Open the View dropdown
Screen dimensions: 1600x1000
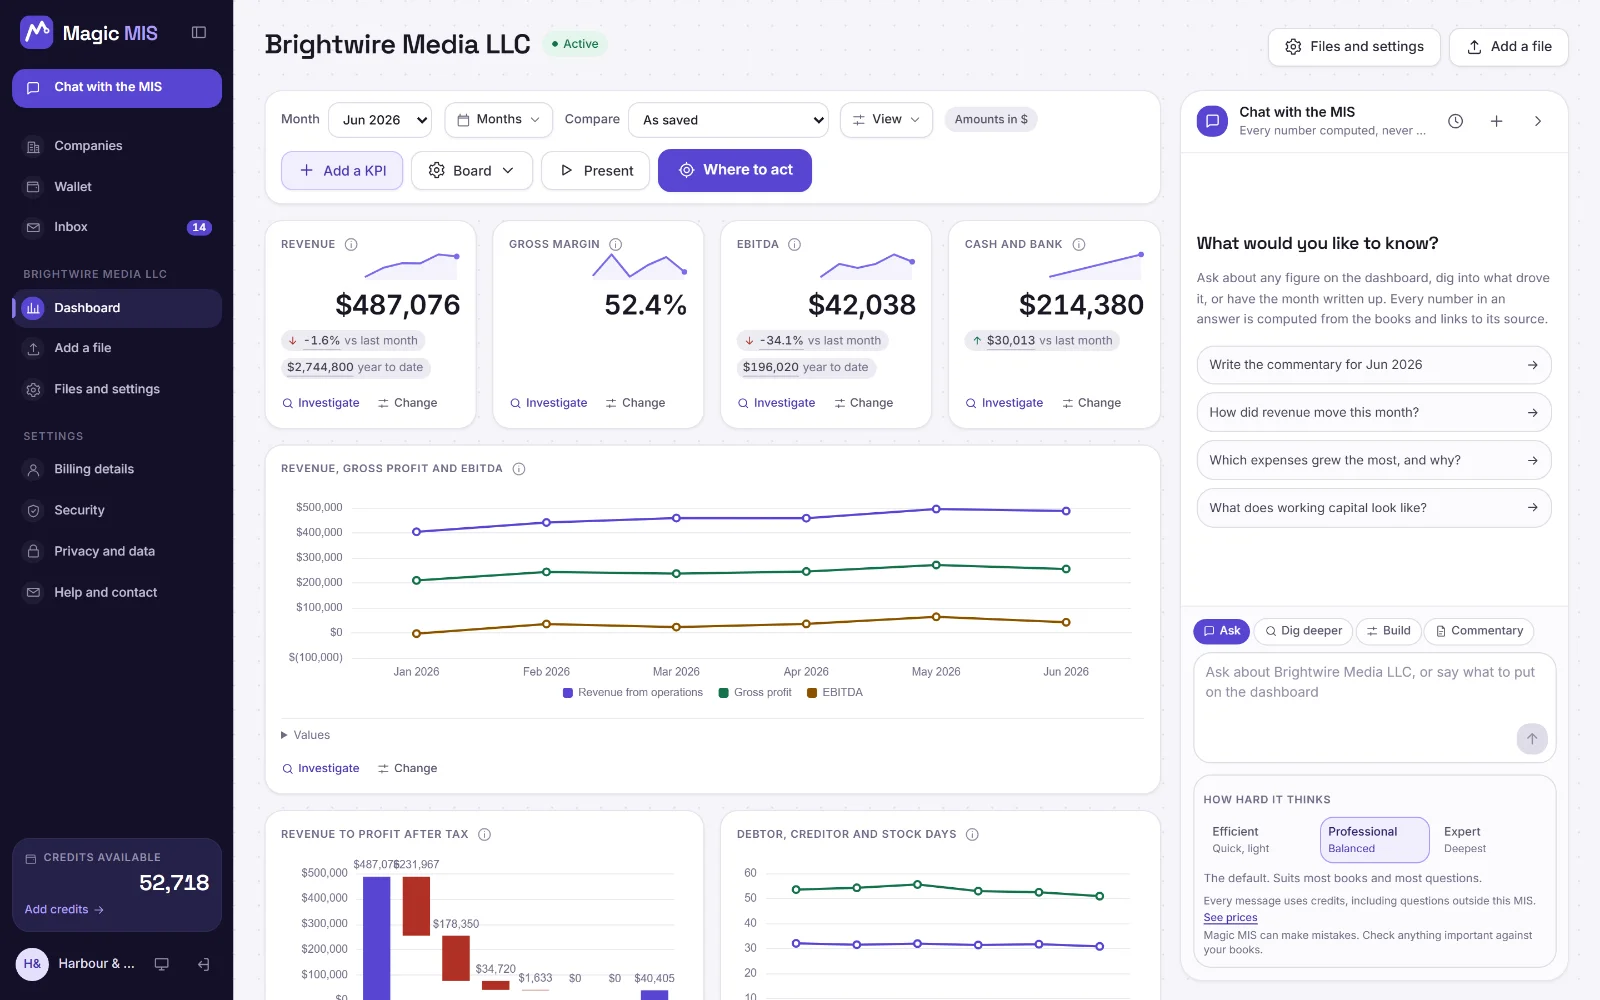pos(886,120)
